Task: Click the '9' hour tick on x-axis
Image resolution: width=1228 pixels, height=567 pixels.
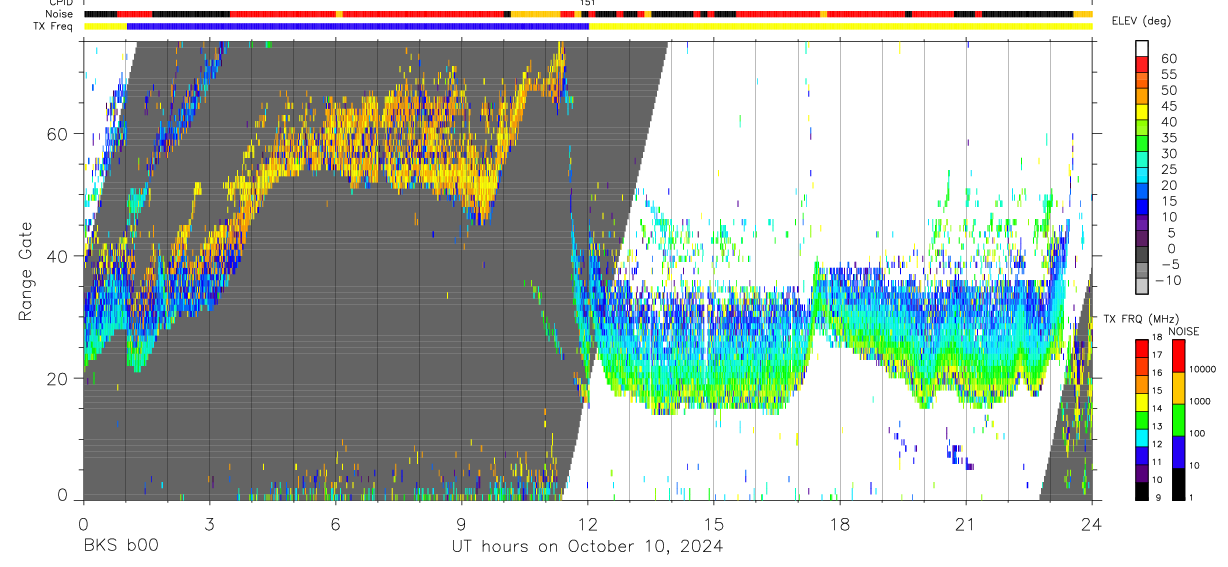Action: coord(462,524)
